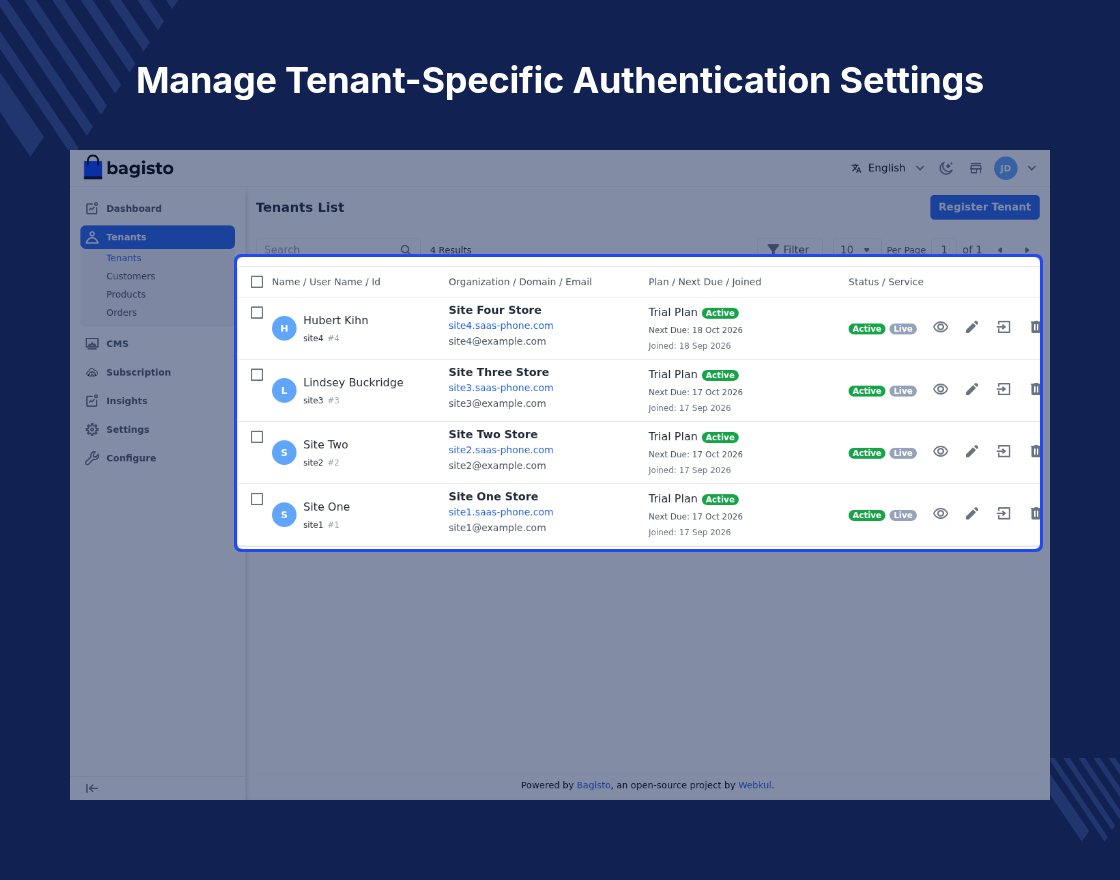View Hubert Kihn tenant details
Screen dimensions: 1120x880
click(941, 327)
